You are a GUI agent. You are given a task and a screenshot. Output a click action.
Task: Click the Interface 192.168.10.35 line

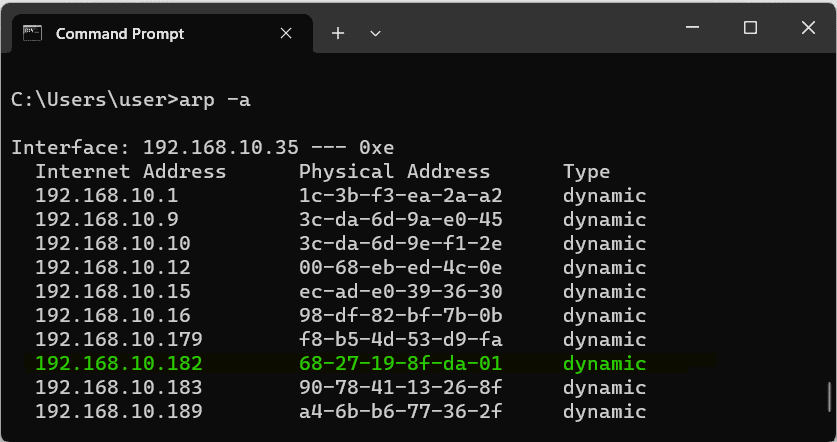[202, 147]
